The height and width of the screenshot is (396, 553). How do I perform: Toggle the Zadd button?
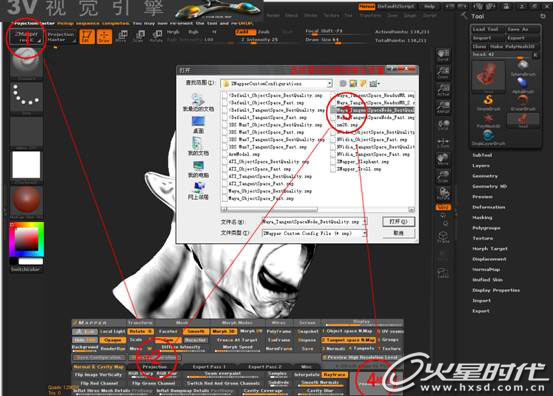click(x=245, y=32)
